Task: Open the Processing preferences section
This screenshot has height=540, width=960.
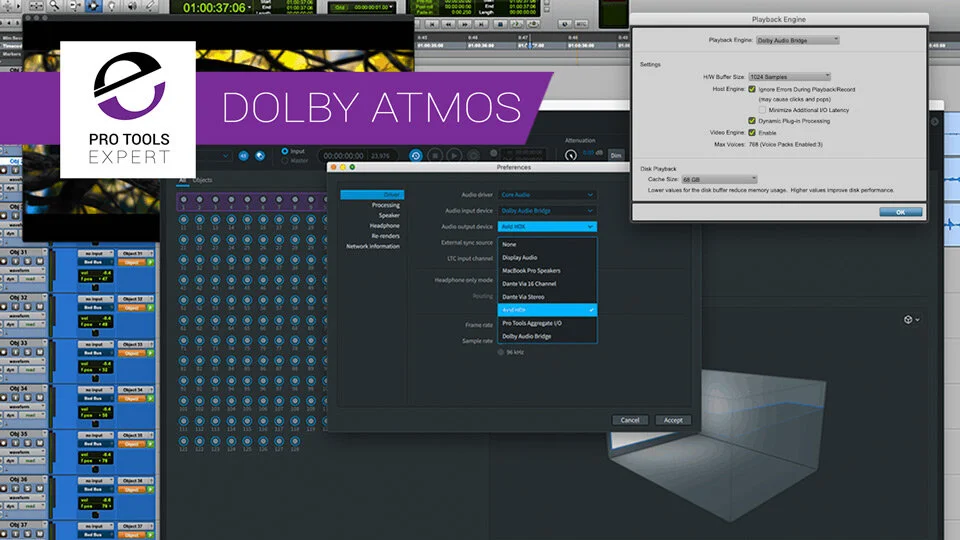Action: pyautogui.click(x=385, y=205)
